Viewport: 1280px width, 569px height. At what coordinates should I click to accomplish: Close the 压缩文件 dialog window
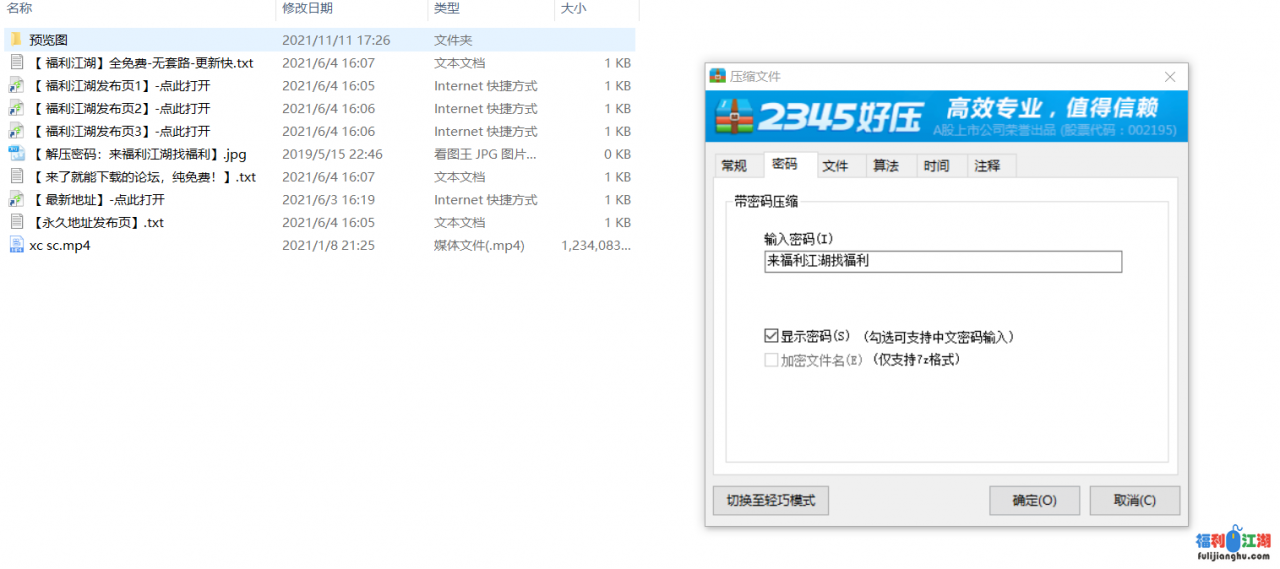1170,77
